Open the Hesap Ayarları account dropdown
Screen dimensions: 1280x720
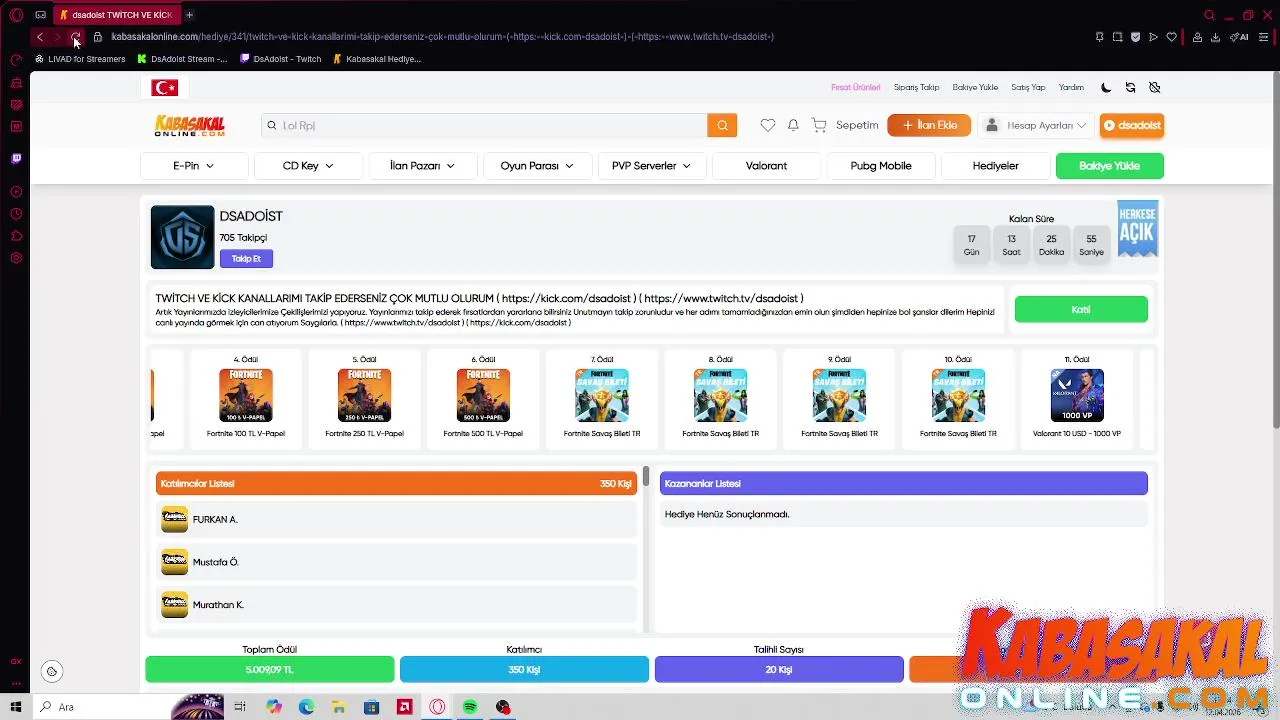pos(1036,125)
